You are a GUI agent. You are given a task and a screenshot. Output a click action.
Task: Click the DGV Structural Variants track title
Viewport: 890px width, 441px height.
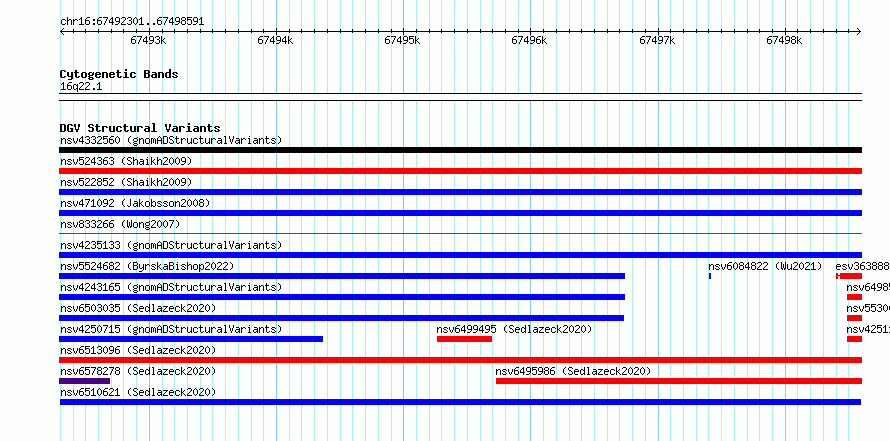point(140,128)
